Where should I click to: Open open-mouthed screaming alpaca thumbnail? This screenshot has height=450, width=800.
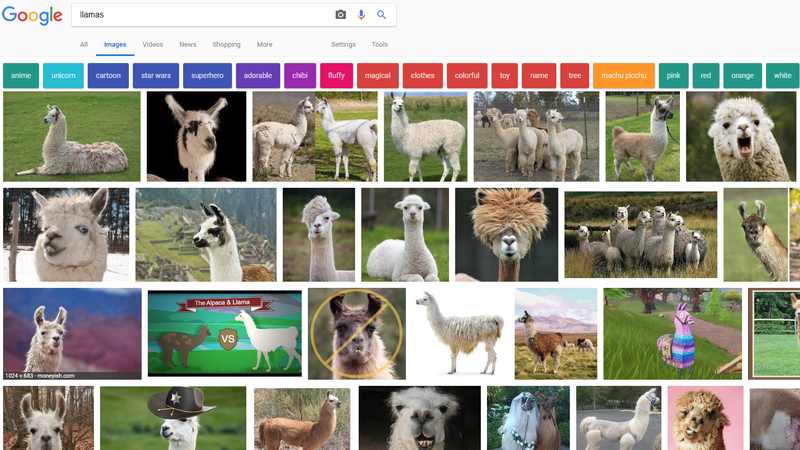point(741,136)
